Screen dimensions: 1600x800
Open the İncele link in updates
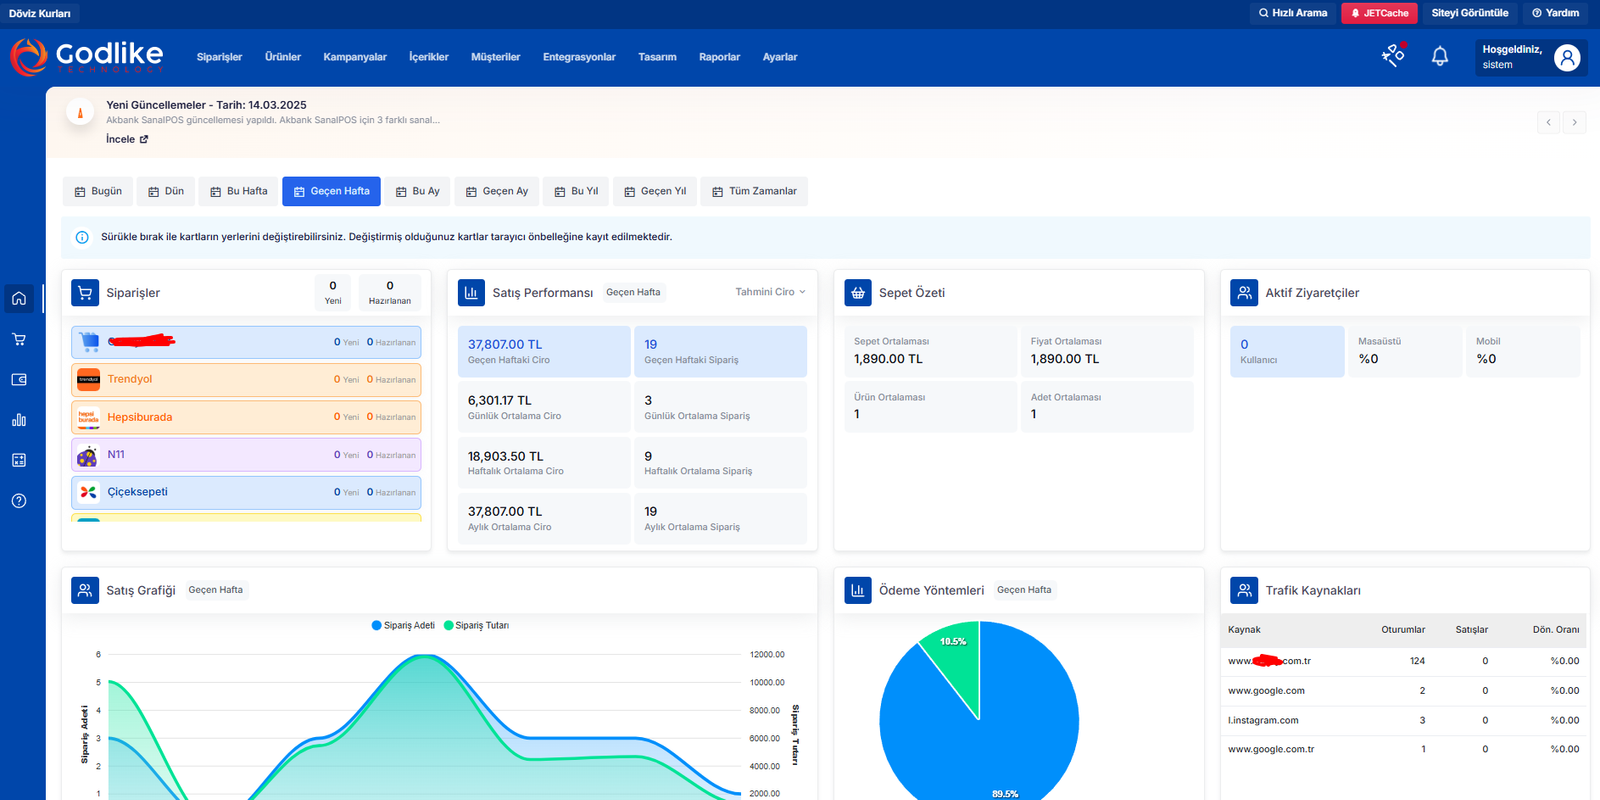tap(127, 140)
